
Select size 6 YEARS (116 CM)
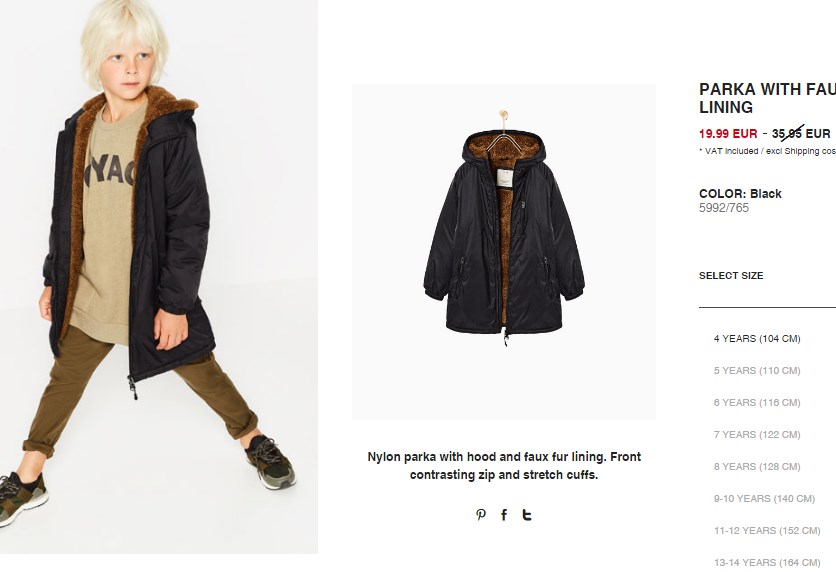coord(757,402)
